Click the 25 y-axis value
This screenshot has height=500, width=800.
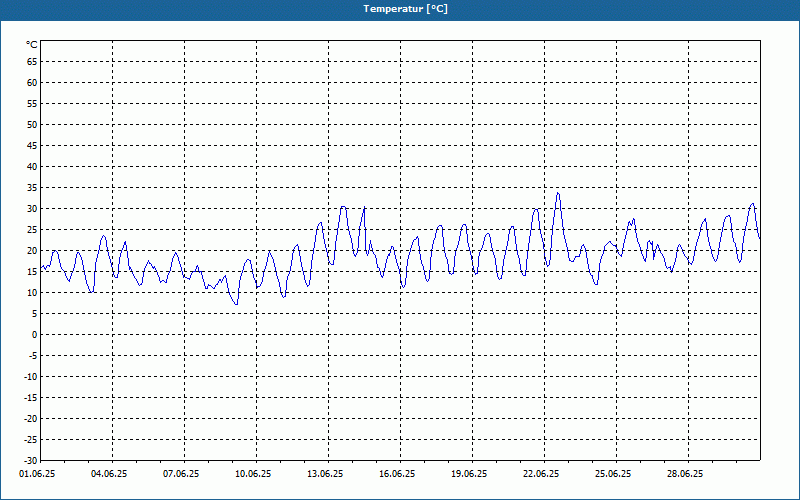pos(32,230)
